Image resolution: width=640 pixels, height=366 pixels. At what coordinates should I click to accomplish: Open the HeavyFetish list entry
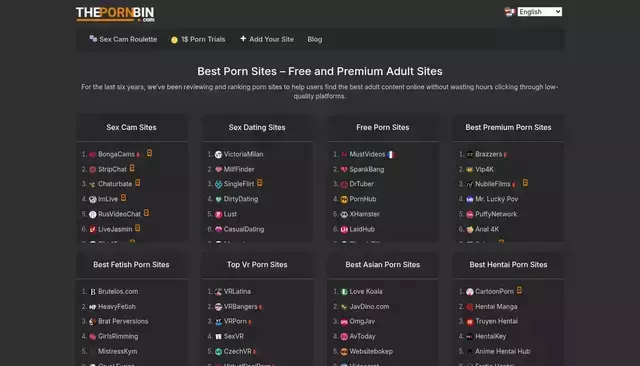click(x=117, y=306)
